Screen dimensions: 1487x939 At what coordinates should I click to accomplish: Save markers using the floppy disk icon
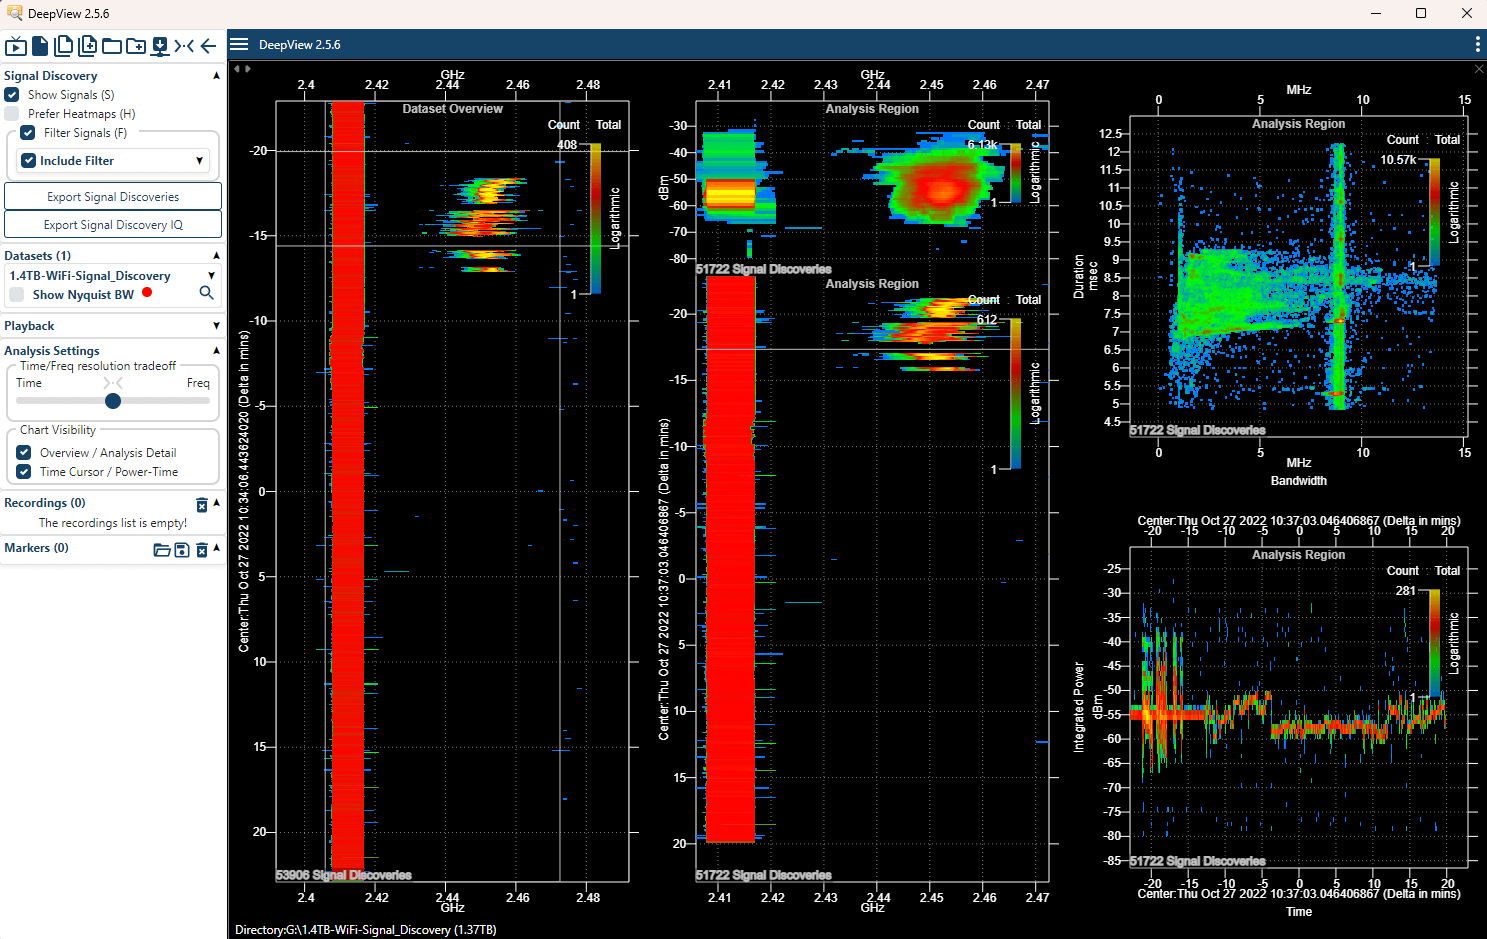click(181, 549)
